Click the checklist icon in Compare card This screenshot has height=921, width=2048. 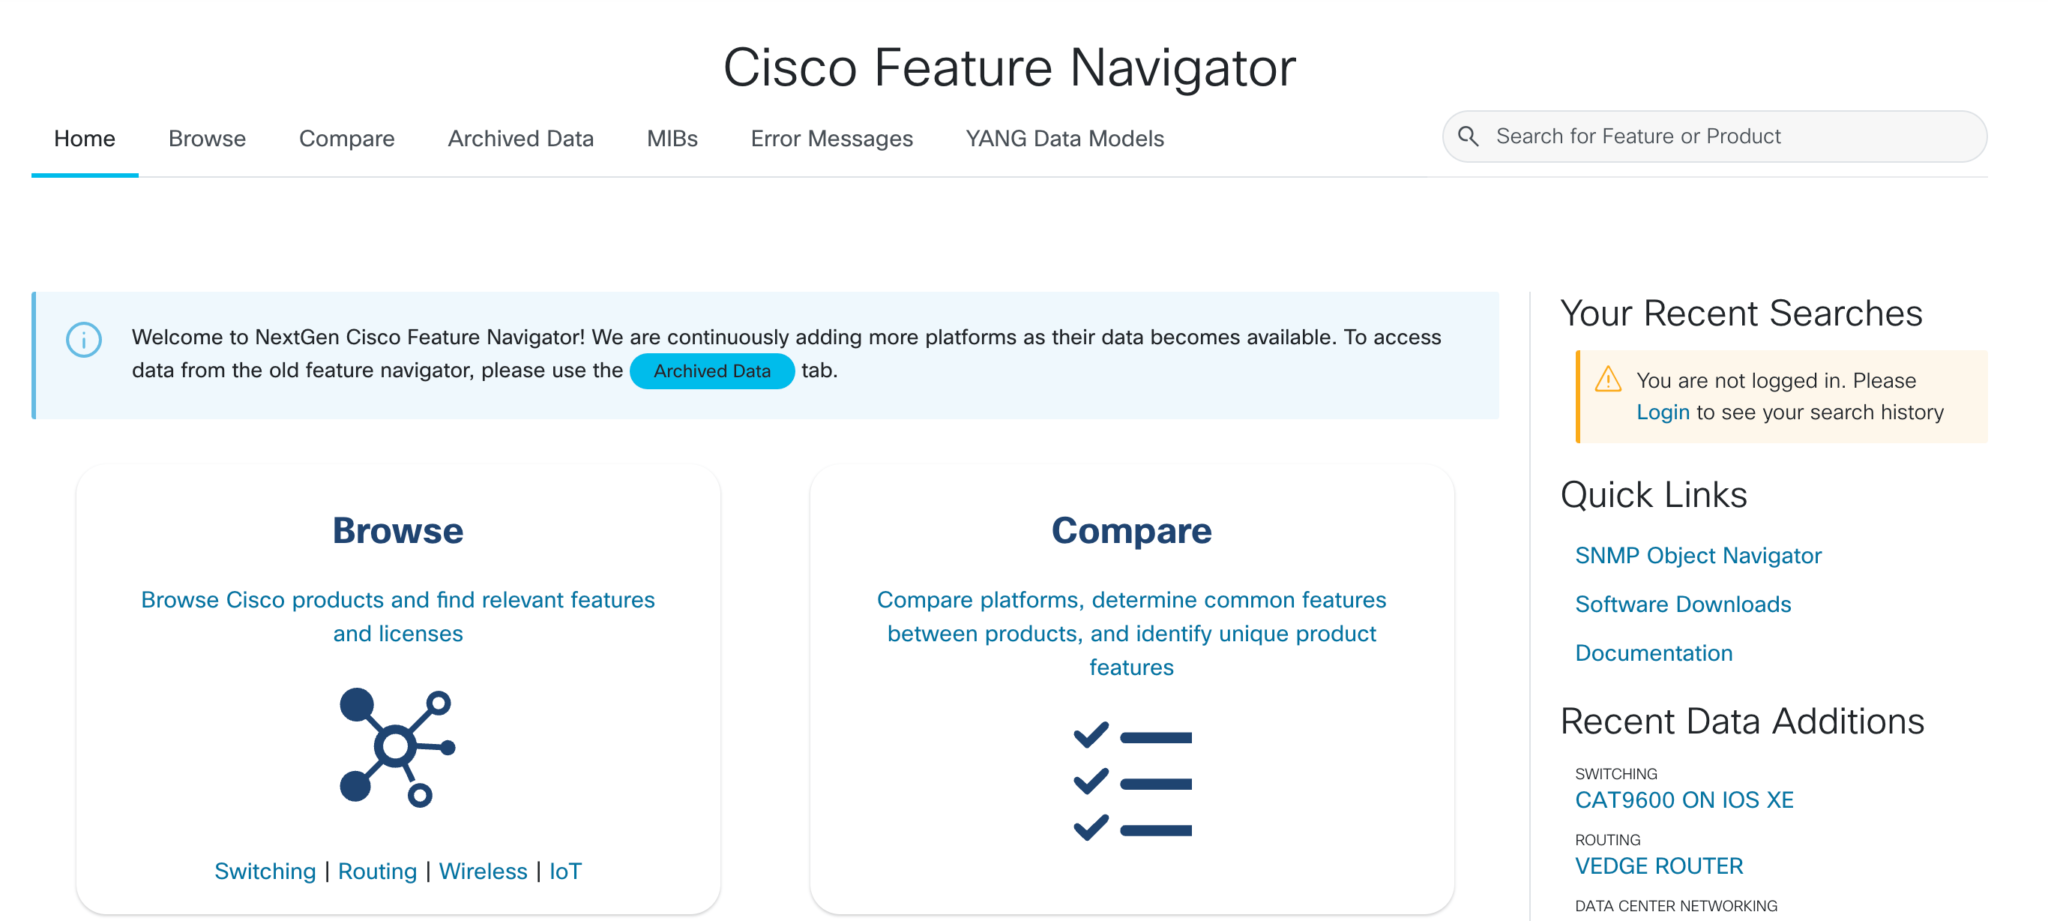point(1131,782)
